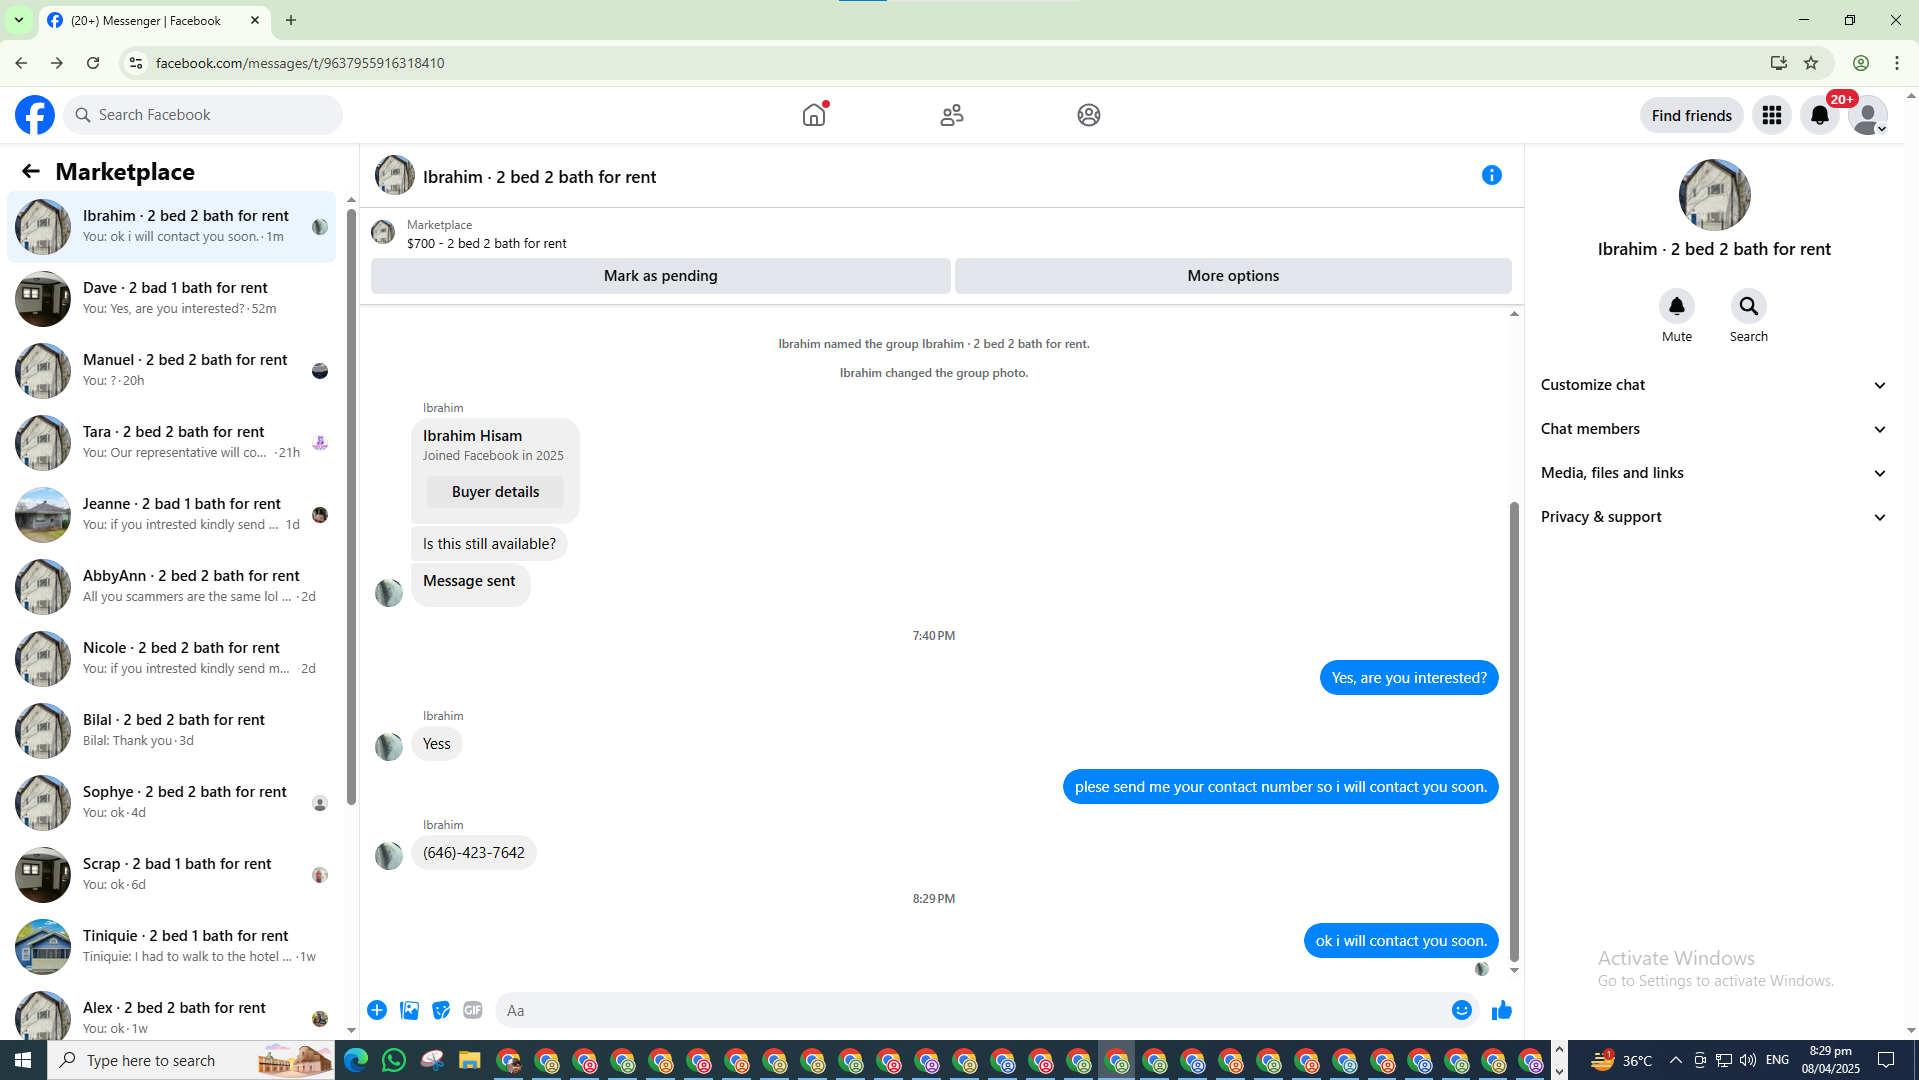Open the Bilal 2 bed 2 bath conversation
Viewport: 1919px width, 1080px height.
point(172,731)
